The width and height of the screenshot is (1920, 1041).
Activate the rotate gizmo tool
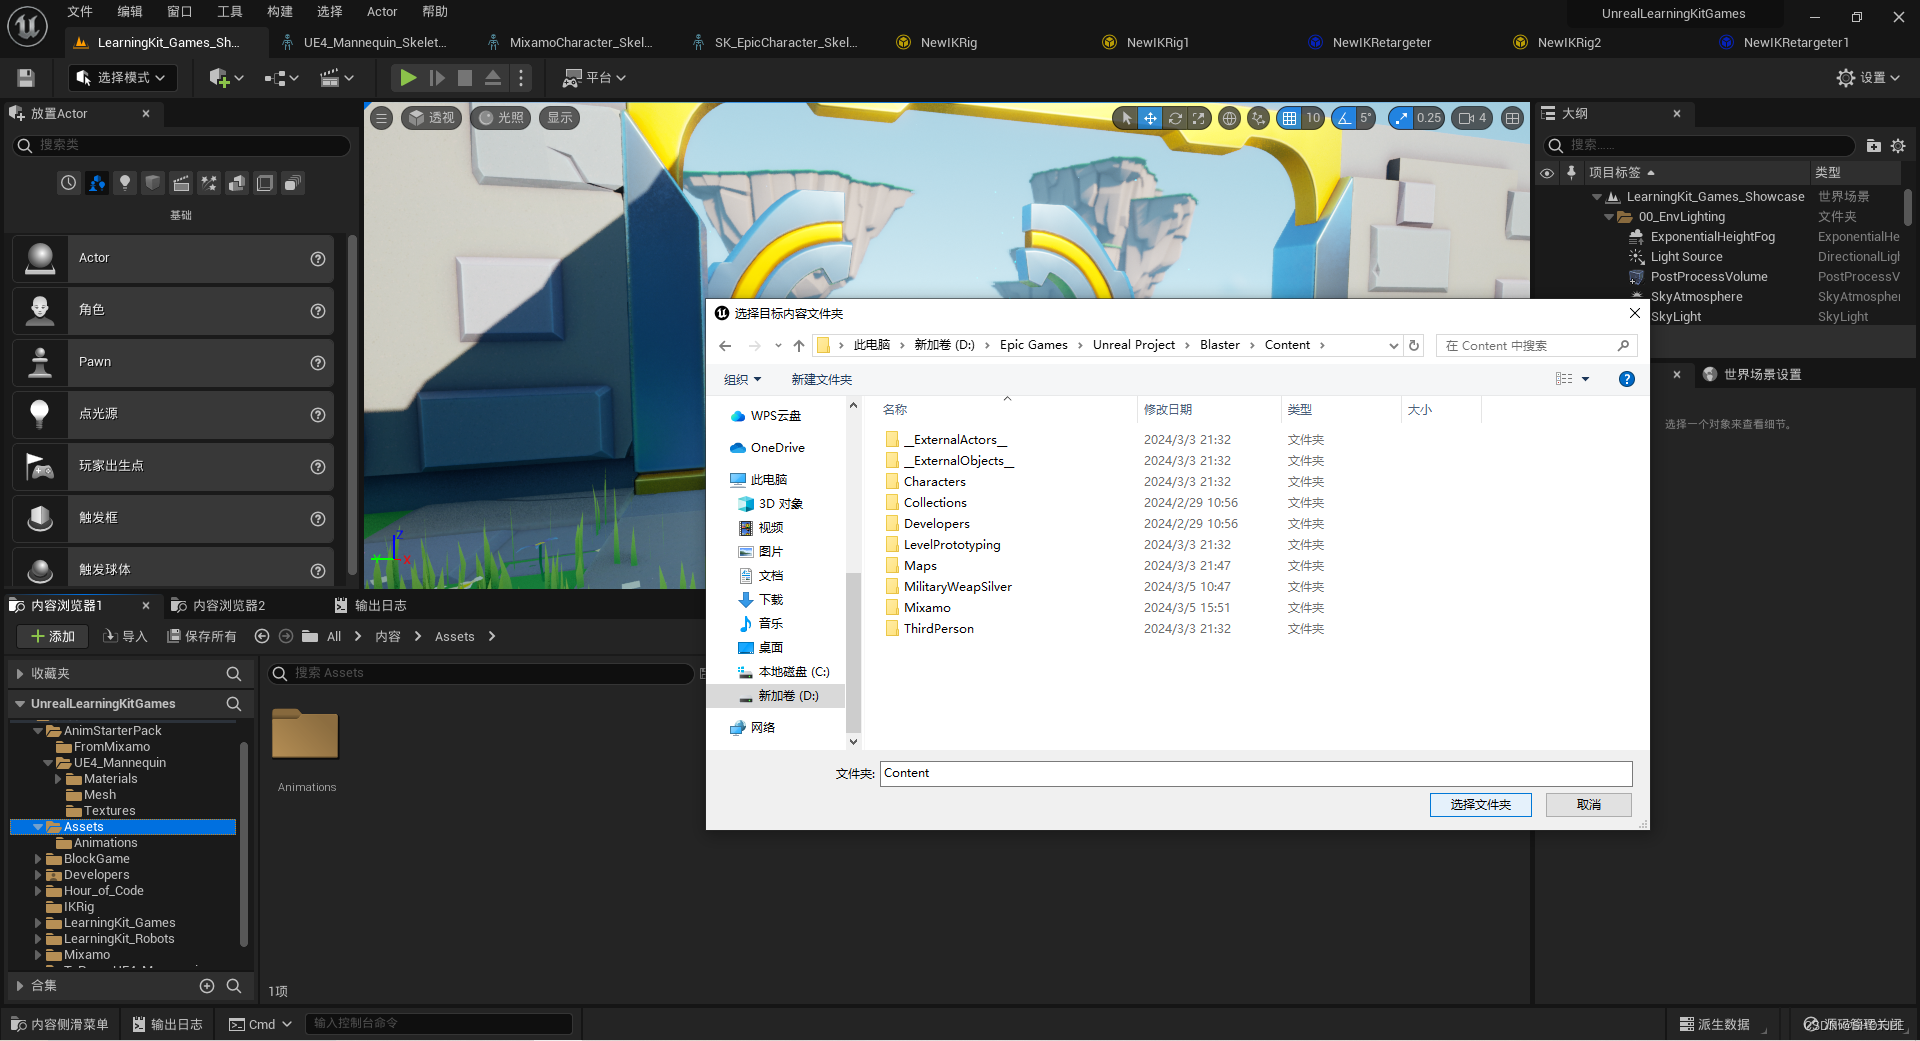pos(1175,118)
